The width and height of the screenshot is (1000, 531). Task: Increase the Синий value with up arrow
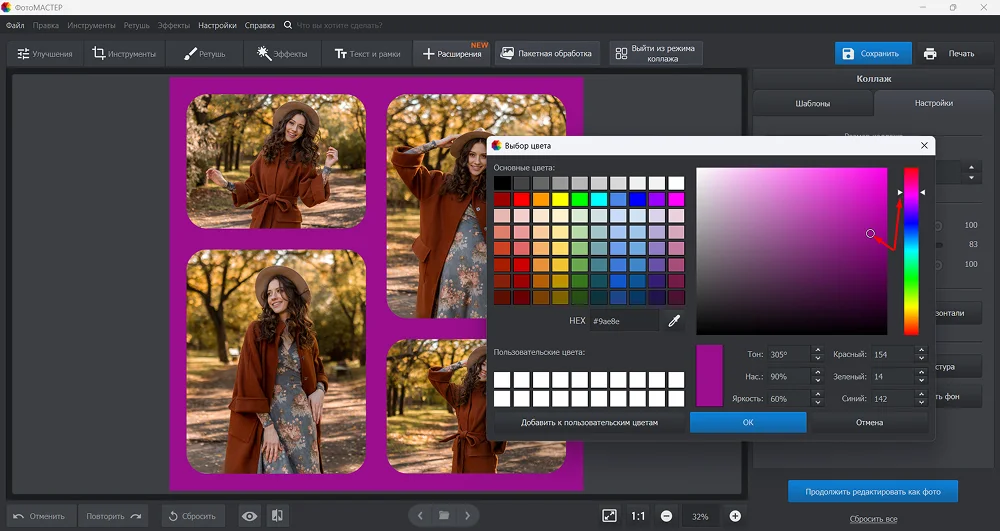point(921,394)
